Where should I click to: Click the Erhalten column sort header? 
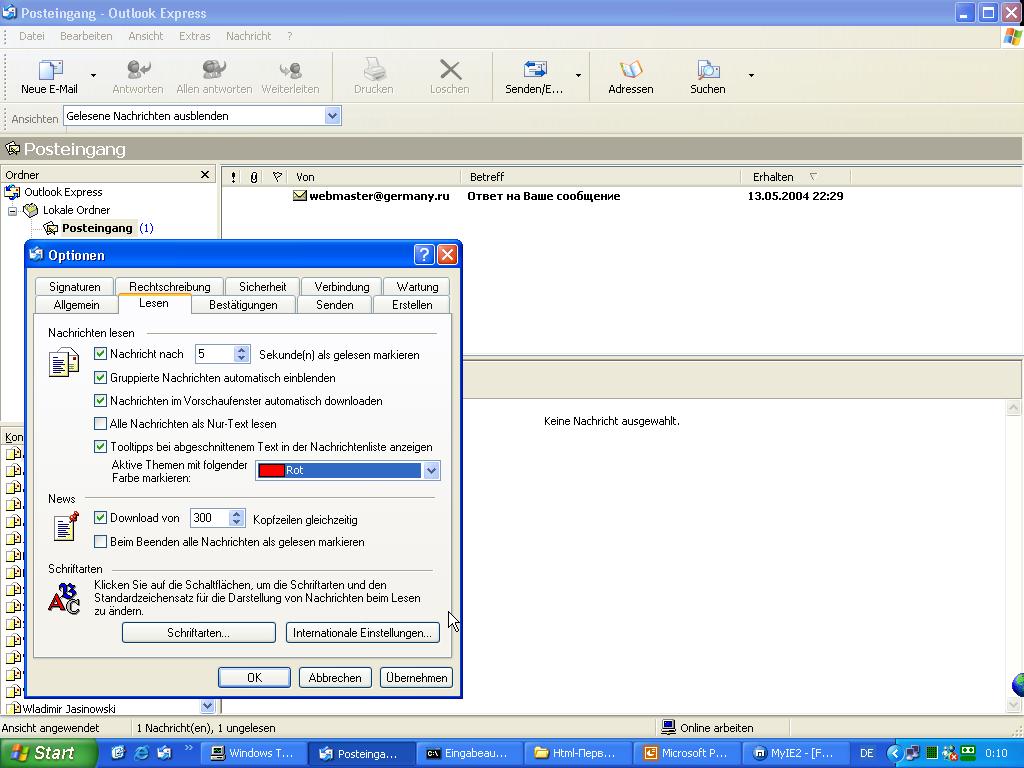795,177
